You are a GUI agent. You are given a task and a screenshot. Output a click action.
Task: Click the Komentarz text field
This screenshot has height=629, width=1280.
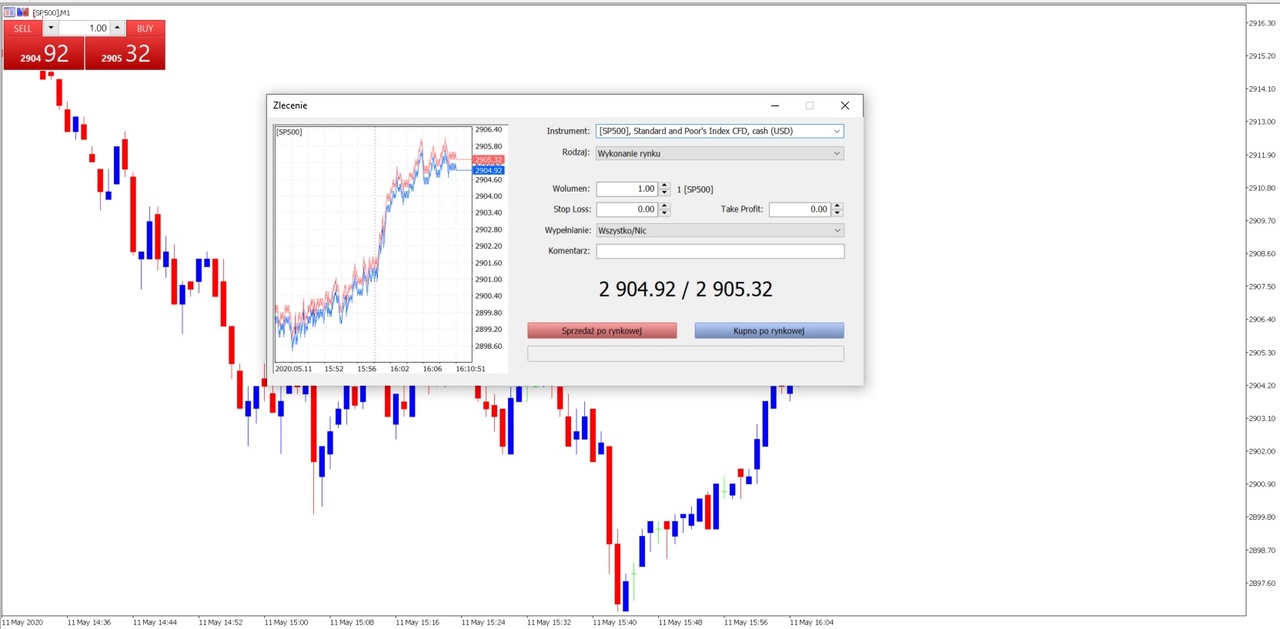[x=720, y=251]
